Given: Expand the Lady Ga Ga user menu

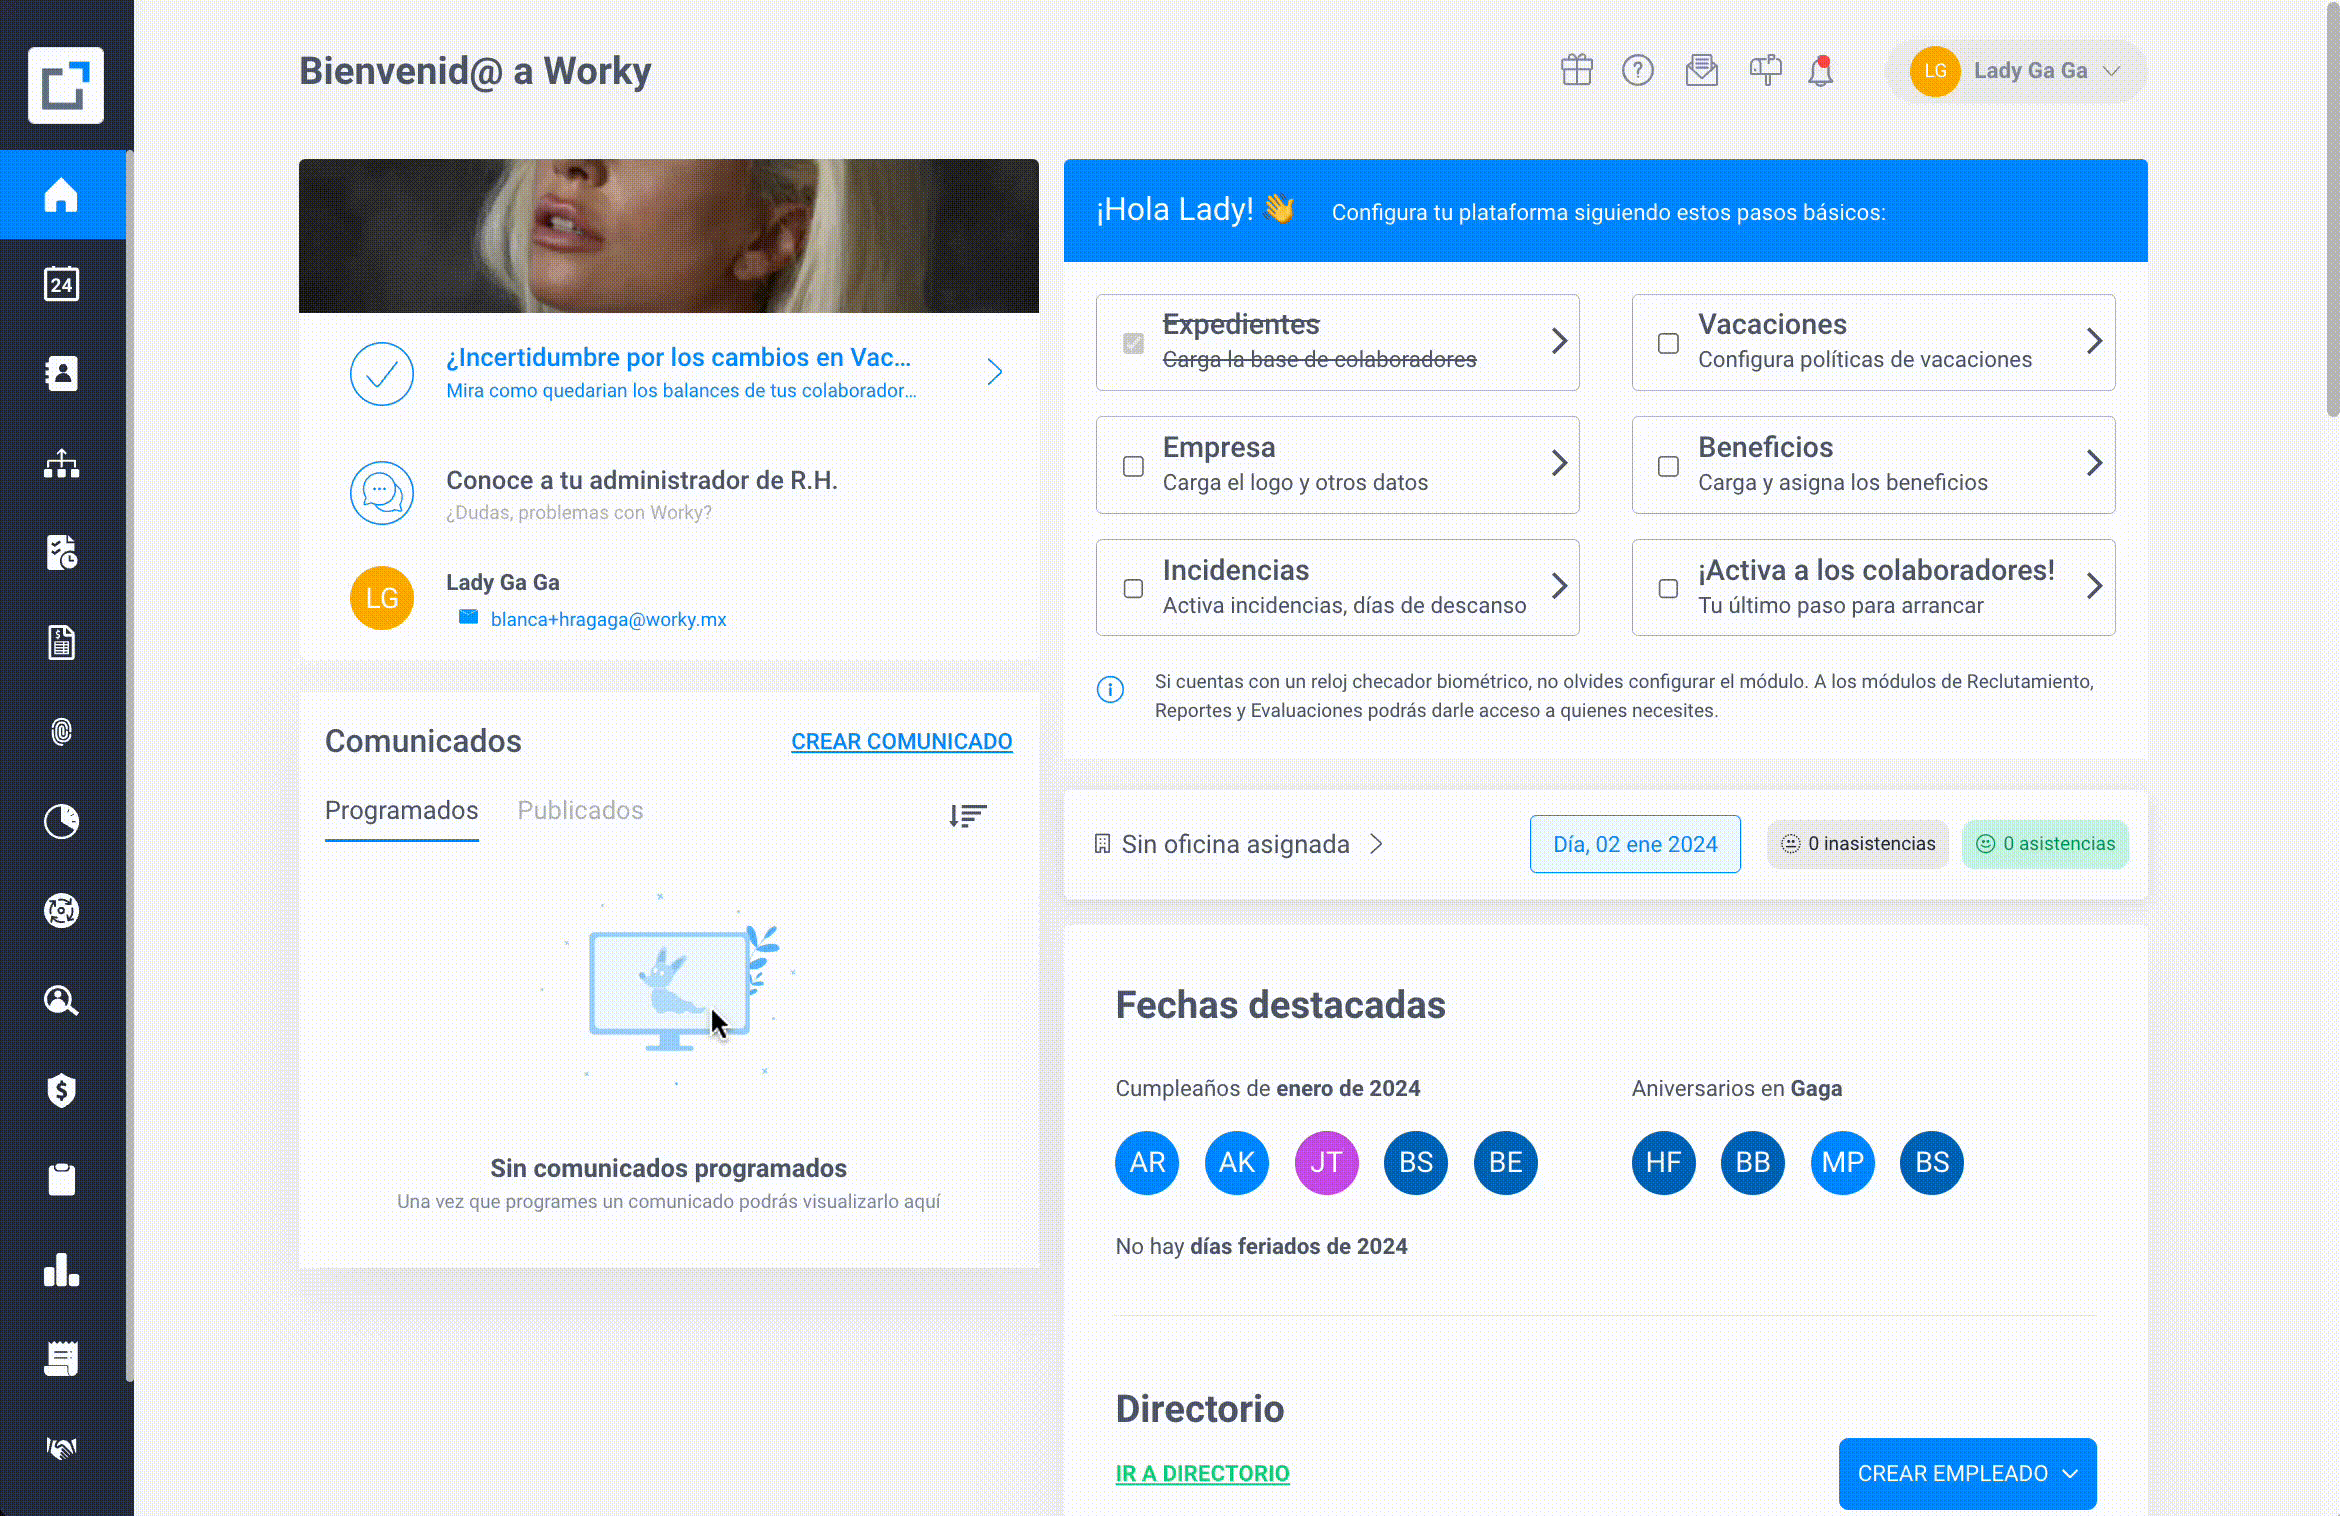Looking at the screenshot, I should [x=2016, y=71].
